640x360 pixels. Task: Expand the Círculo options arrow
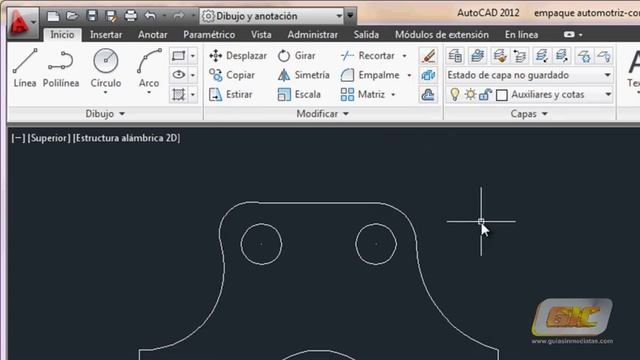(106, 93)
